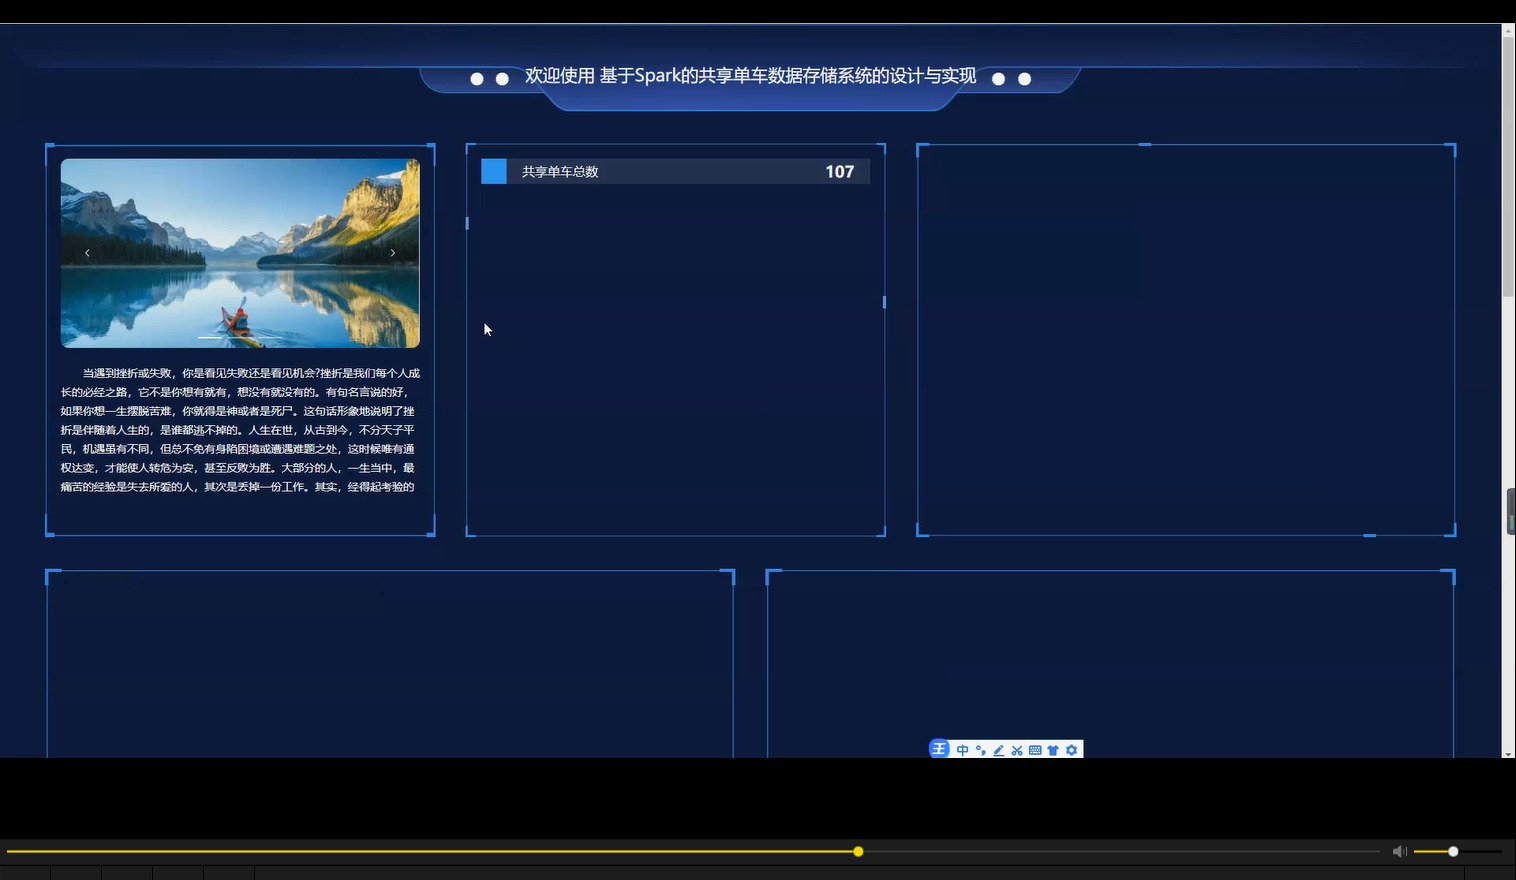Open the IME settings gear icon
1516x880 pixels.
1071,750
